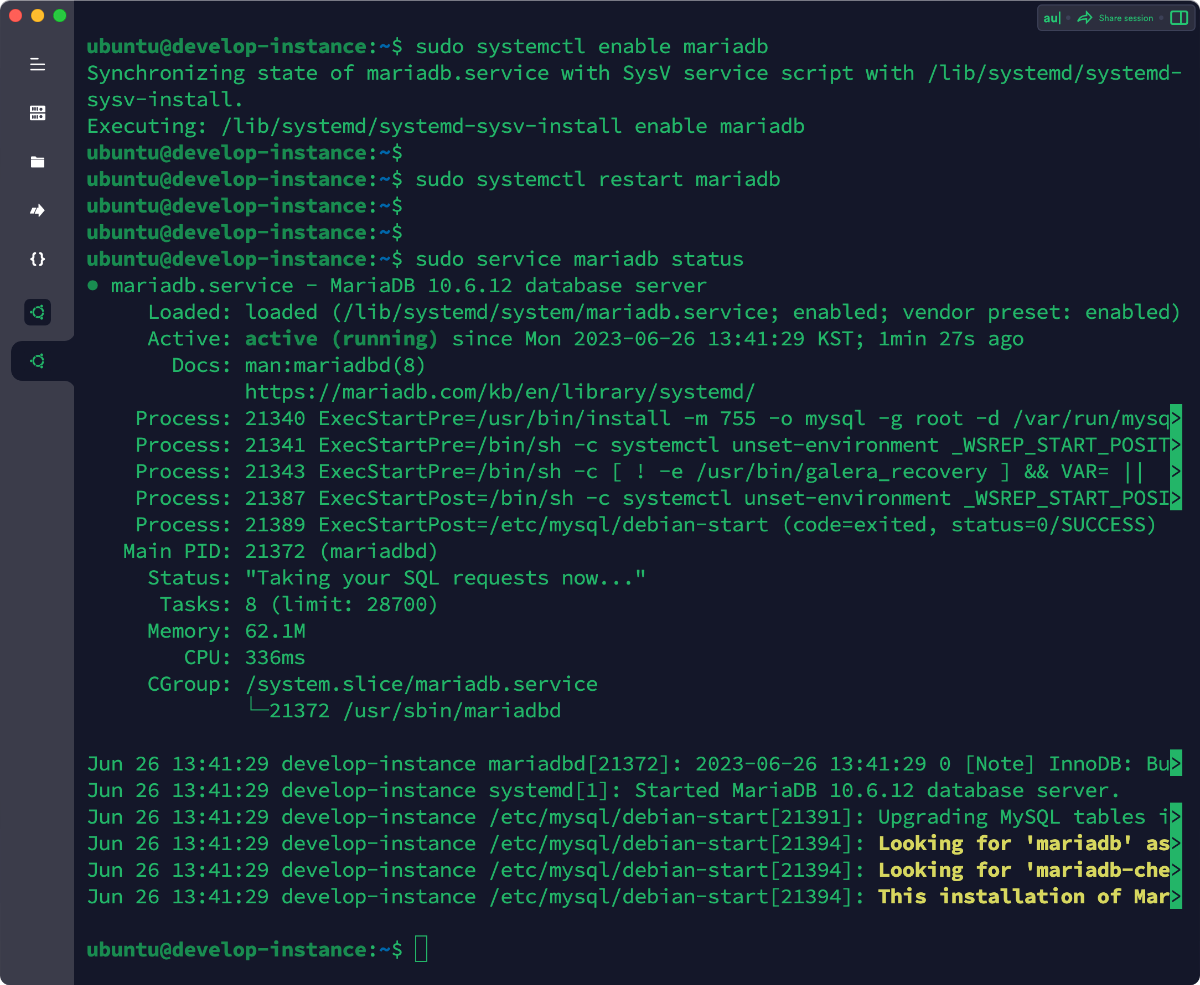1200x985 pixels.
Task: Click the 'Process: 21343 ExecStartPre' galera_recovery line
Action: point(659,471)
